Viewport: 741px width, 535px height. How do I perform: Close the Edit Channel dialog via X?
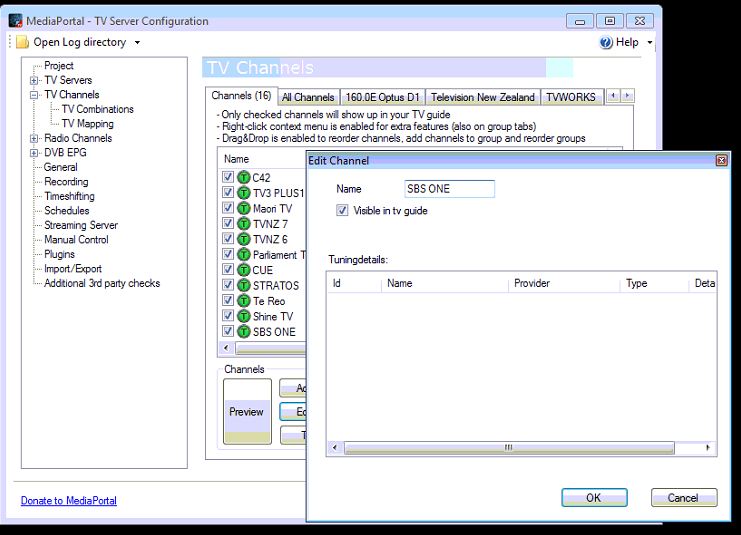pyautogui.click(x=721, y=160)
